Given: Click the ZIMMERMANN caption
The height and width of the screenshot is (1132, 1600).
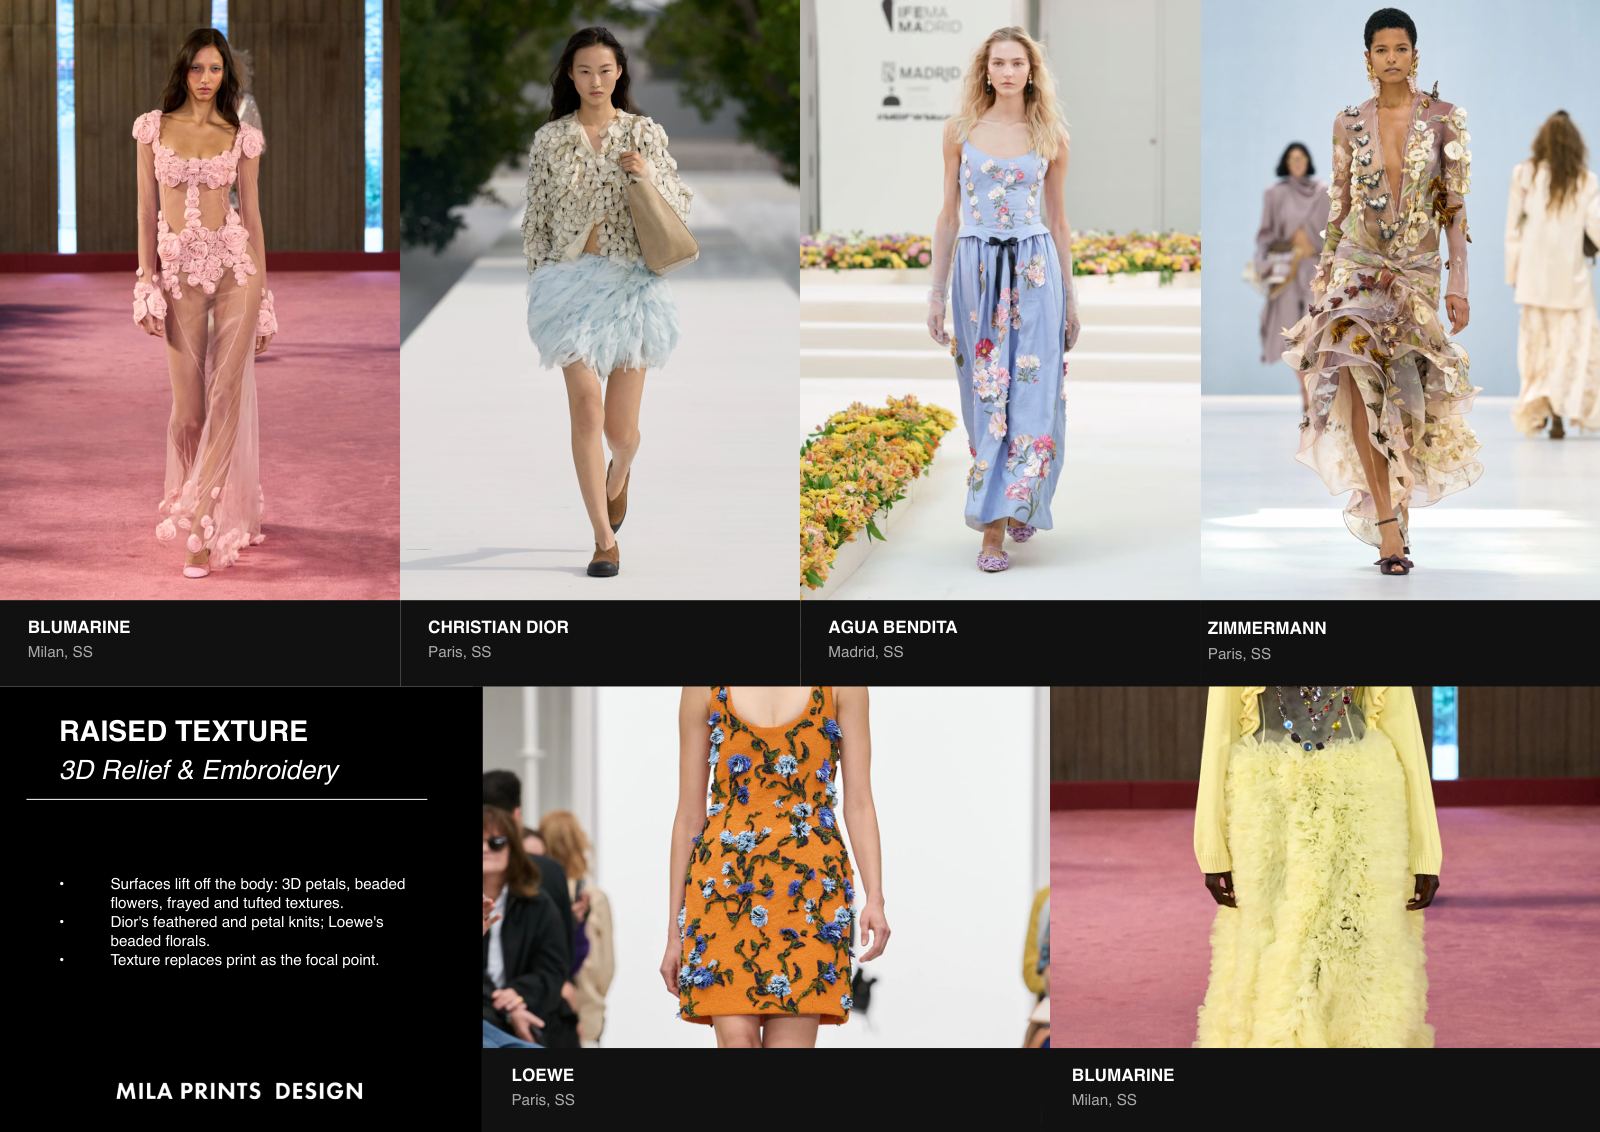Looking at the screenshot, I should [x=1267, y=628].
